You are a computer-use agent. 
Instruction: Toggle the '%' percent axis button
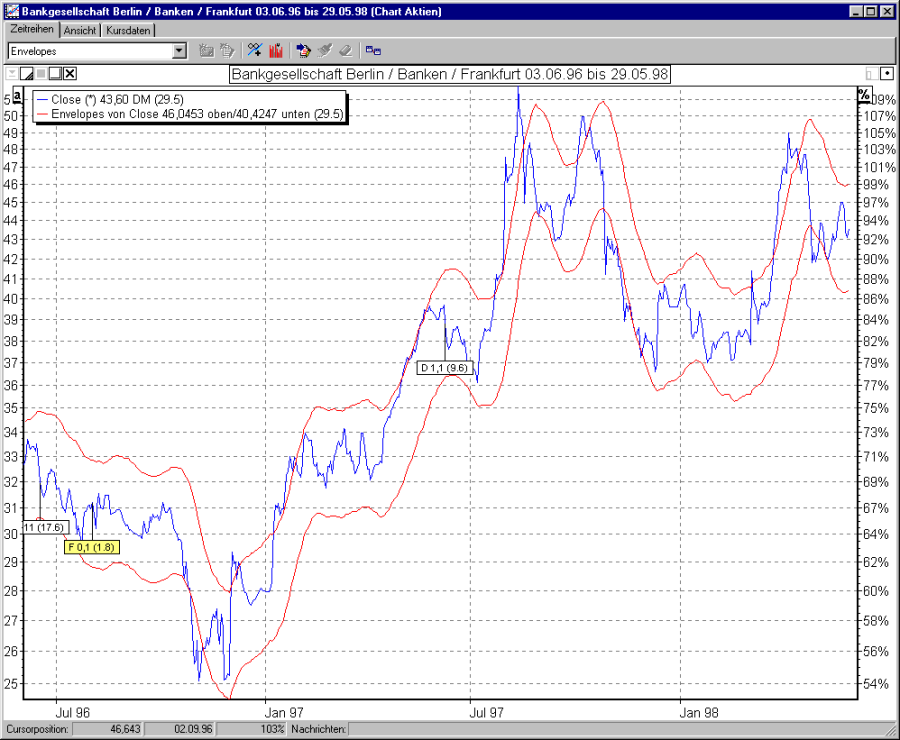864,94
